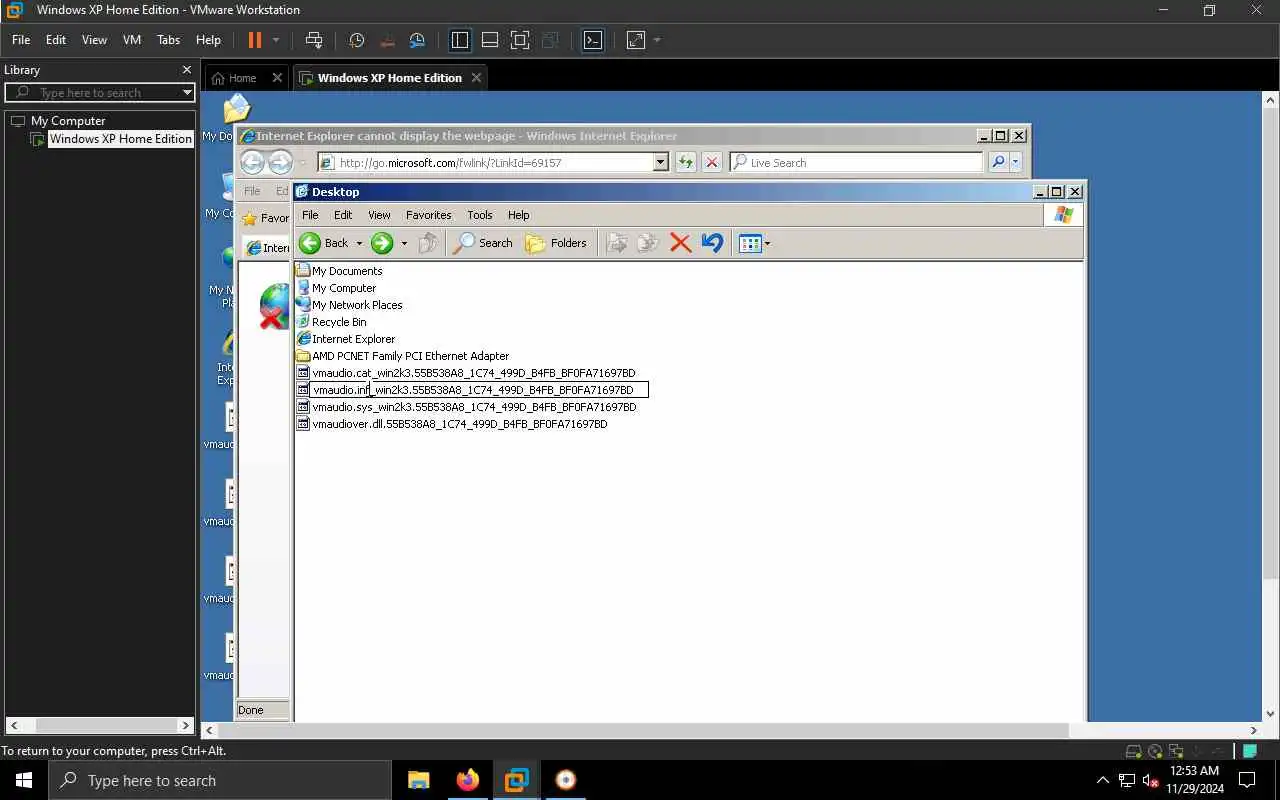1280x800 pixels.
Task: Click the VMware Workstation taskbar icon
Action: (516, 780)
